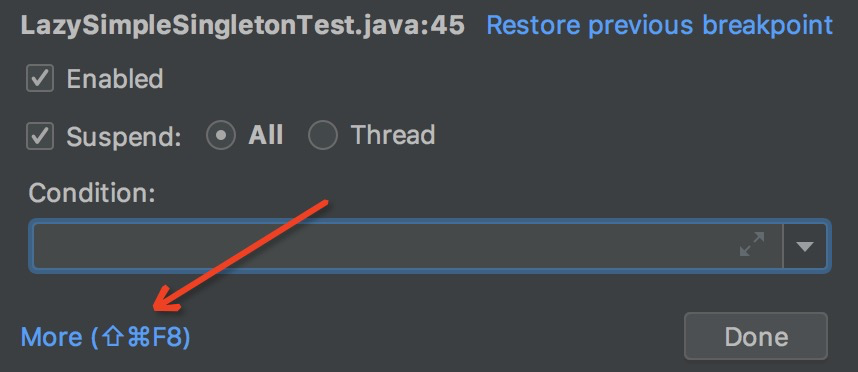
Task: Click Restore previous breakpoint link
Action: [x=659, y=25]
